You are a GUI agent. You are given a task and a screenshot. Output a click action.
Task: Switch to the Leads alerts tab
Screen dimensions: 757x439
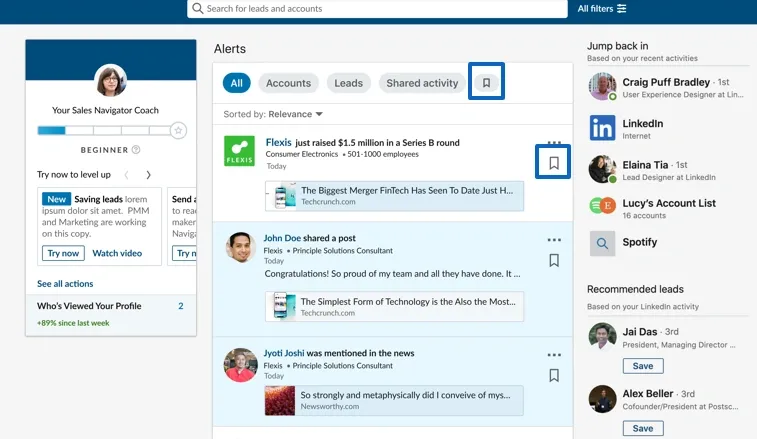[348, 83]
